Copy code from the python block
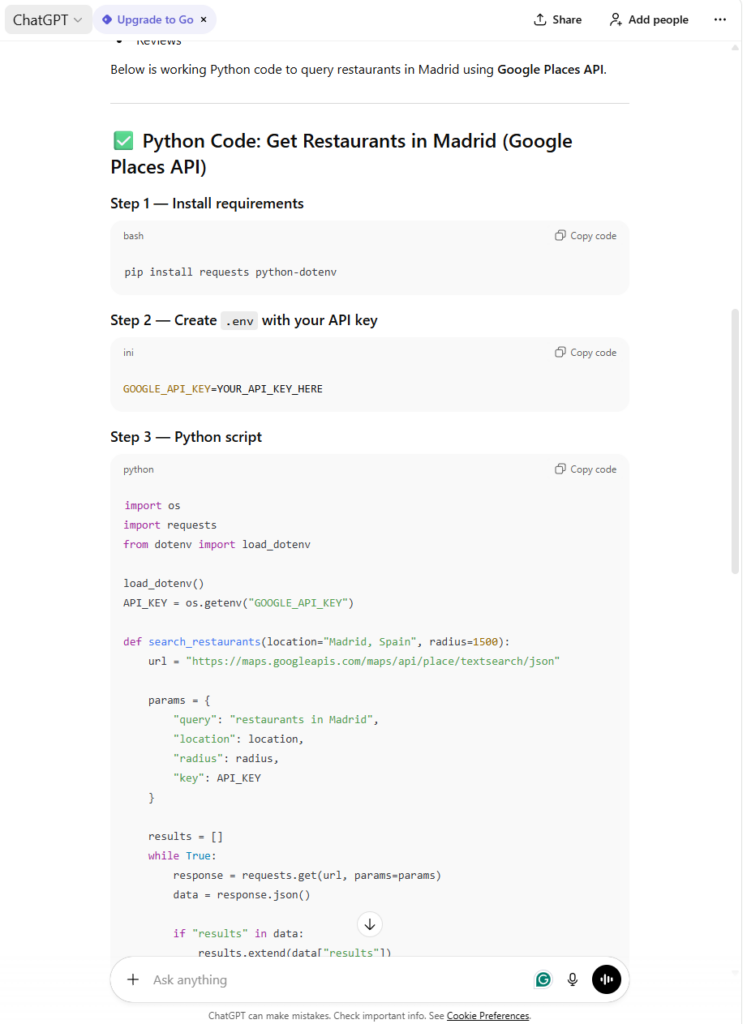747x1024 pixels. coord(586,469)
